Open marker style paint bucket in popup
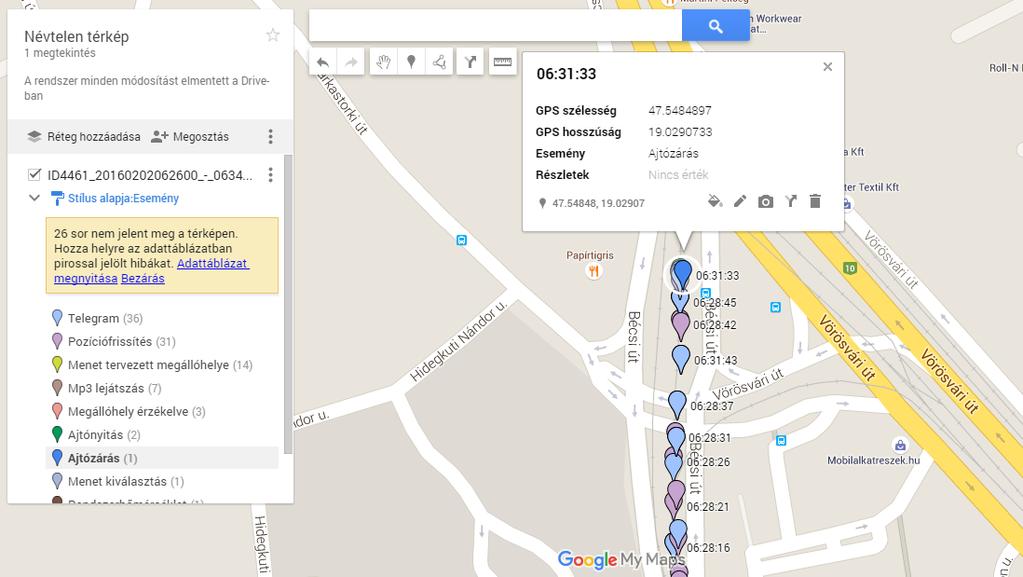The width and height of the screenshot is (1023, 577). [714, 201]
